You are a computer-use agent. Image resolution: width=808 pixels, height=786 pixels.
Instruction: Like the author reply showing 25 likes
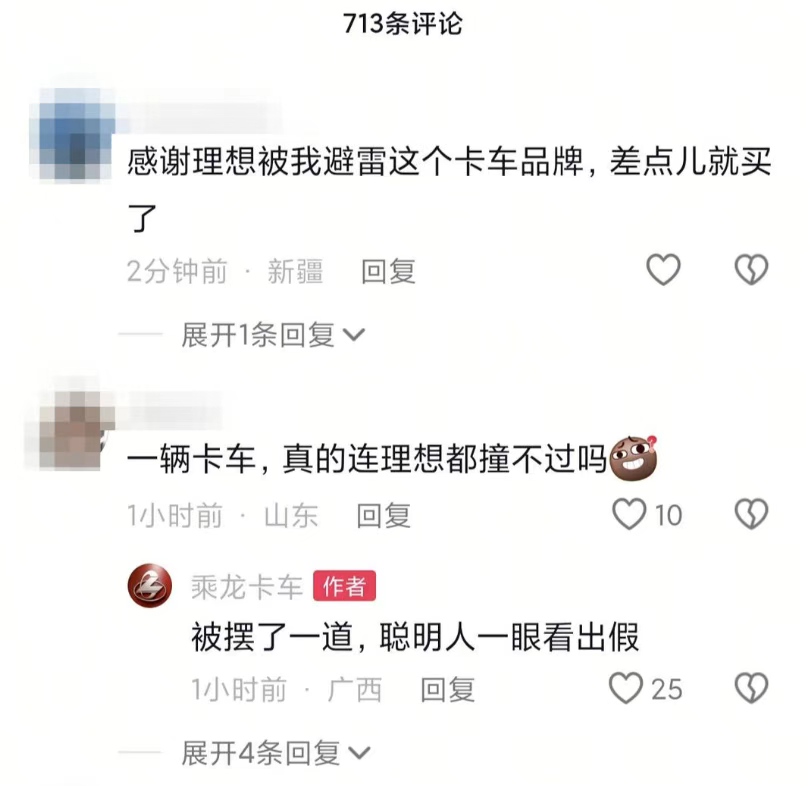tap(645, 689)
